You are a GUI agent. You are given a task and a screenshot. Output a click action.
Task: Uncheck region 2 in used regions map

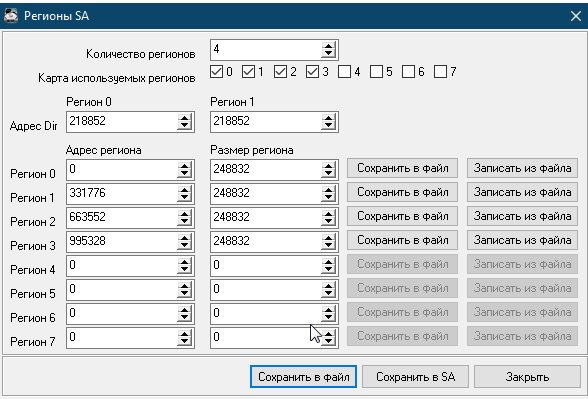(x=280, y=71)
